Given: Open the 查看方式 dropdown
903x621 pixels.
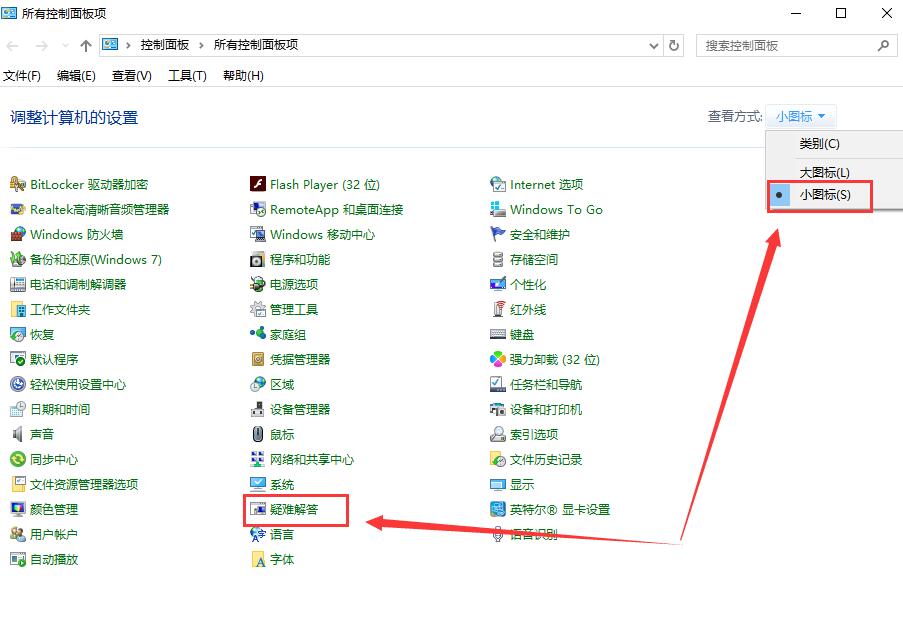Looking at the screenshot, I should 800,116.
